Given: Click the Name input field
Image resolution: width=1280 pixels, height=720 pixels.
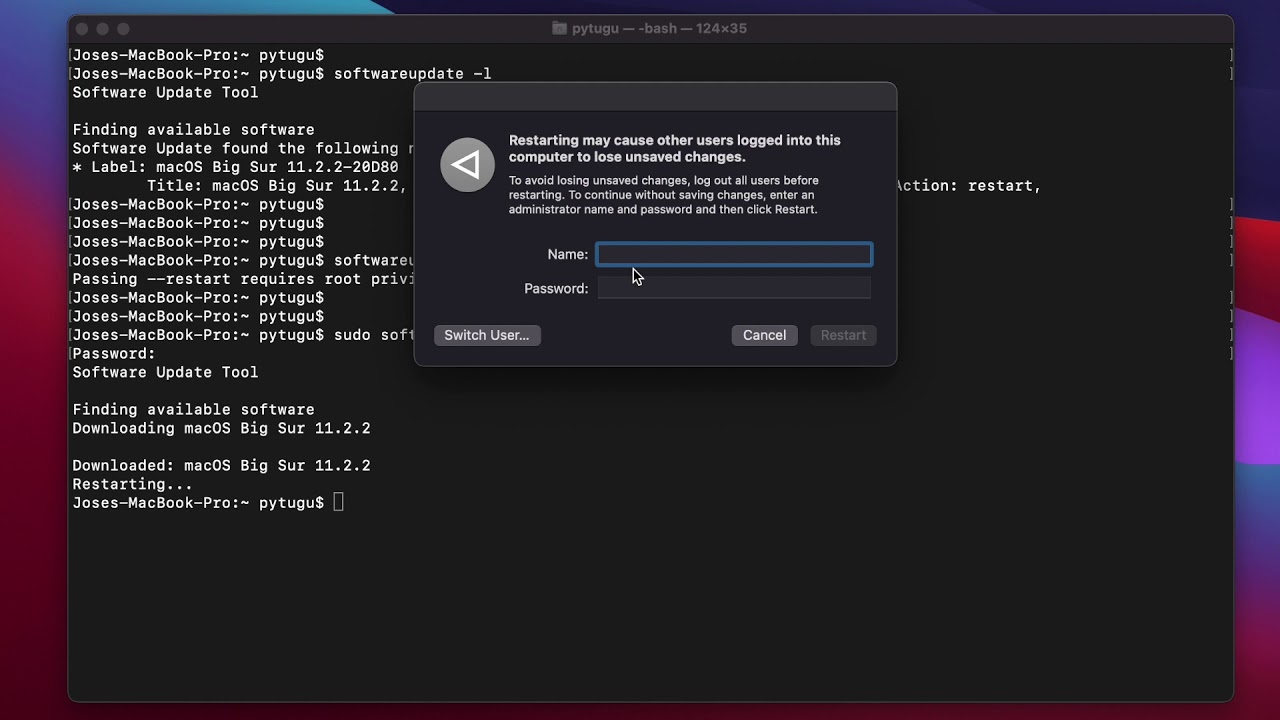Looking at the screenshot, I should click(734, 254).
